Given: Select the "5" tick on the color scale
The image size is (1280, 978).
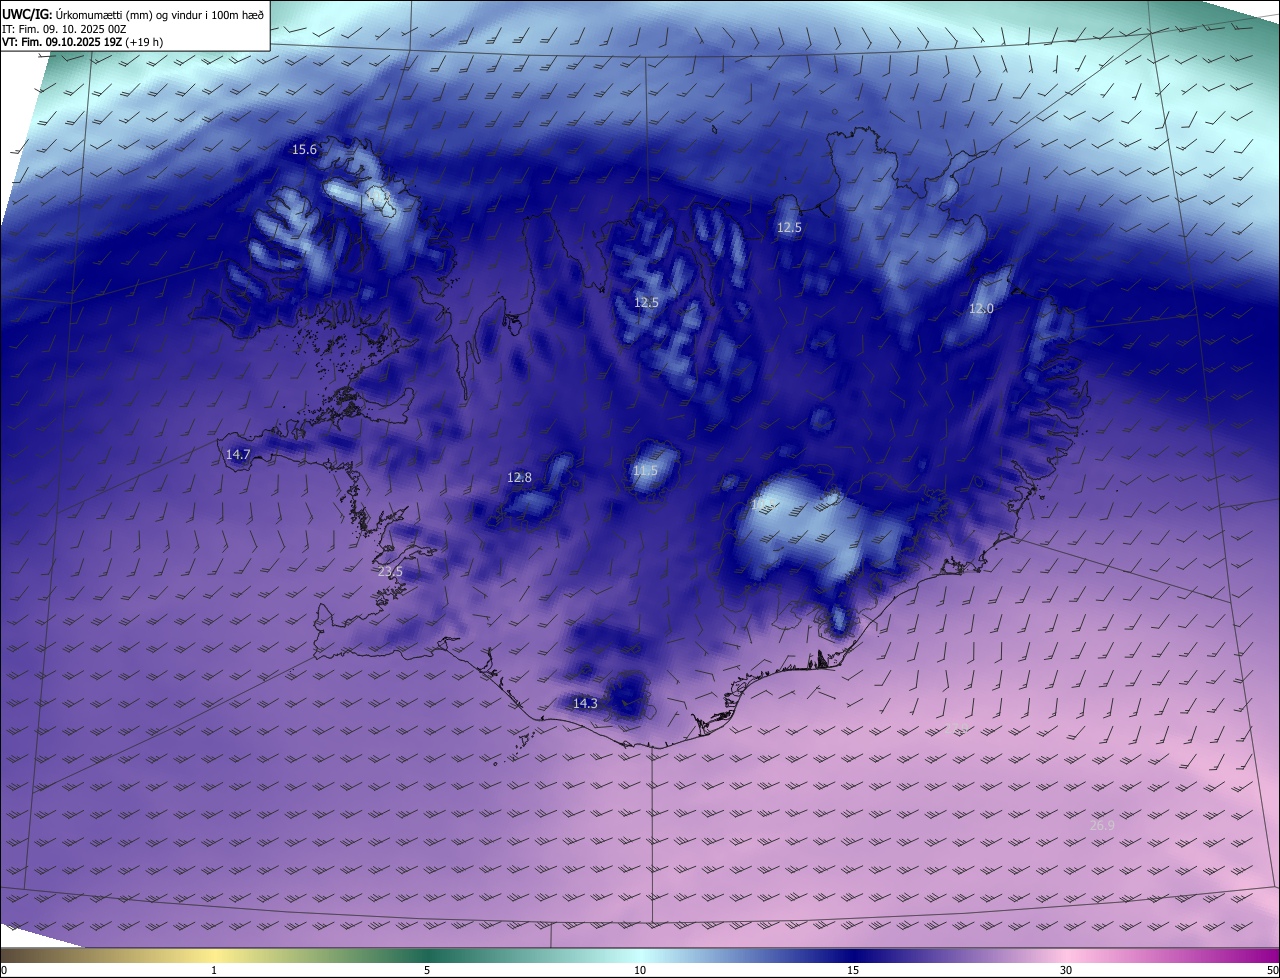Looking at the screenshot, I should pyautogui.click(x=427, y=970).
